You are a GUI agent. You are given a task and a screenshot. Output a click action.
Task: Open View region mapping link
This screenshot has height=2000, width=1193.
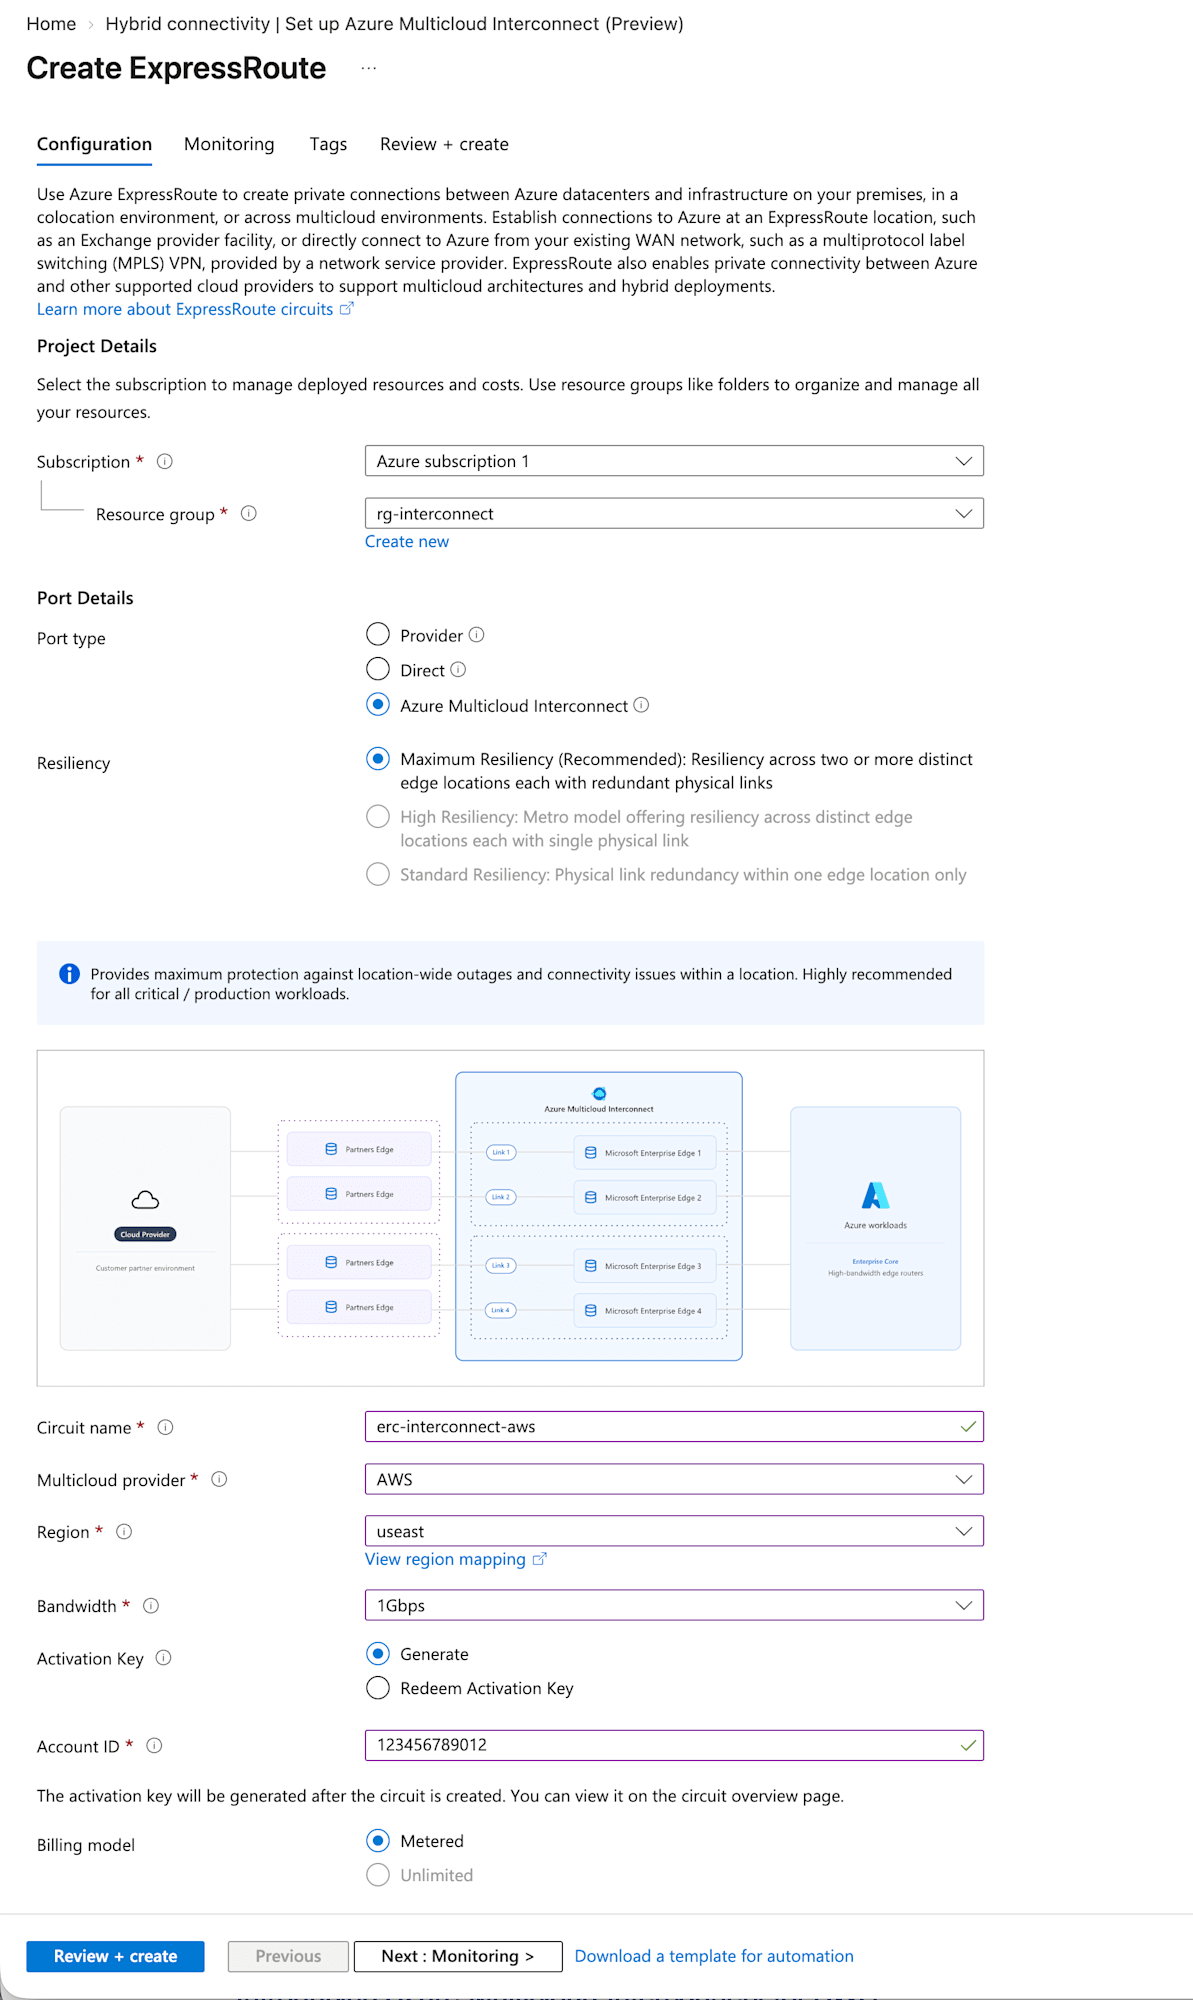tap(445, 1559)
